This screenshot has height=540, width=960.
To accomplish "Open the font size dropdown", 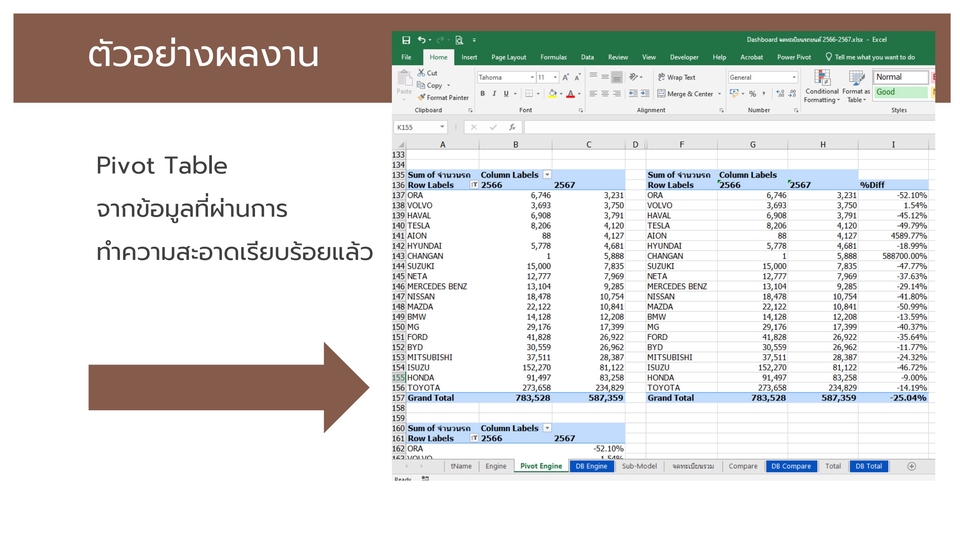I will tap(555, 78).
